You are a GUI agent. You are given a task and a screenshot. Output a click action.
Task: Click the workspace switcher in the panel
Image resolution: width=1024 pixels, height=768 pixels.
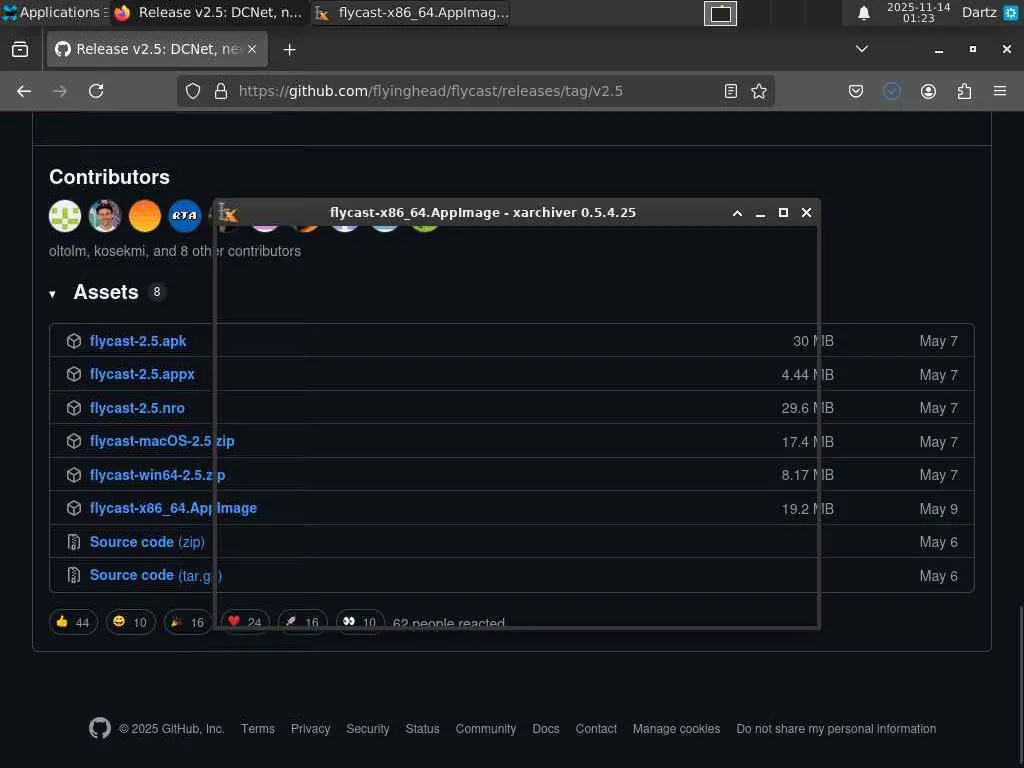tap(720, 13)
